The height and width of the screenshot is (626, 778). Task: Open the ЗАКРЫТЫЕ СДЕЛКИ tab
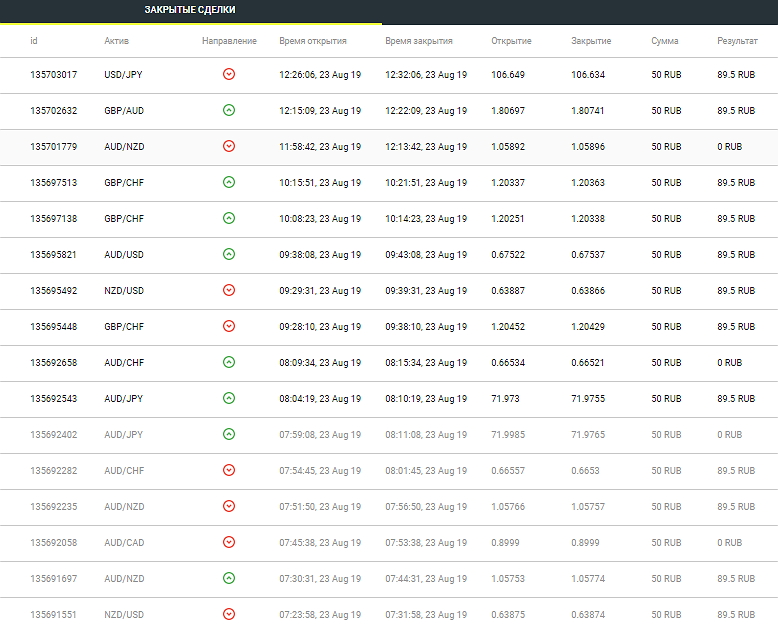click(x=190, y=10)
